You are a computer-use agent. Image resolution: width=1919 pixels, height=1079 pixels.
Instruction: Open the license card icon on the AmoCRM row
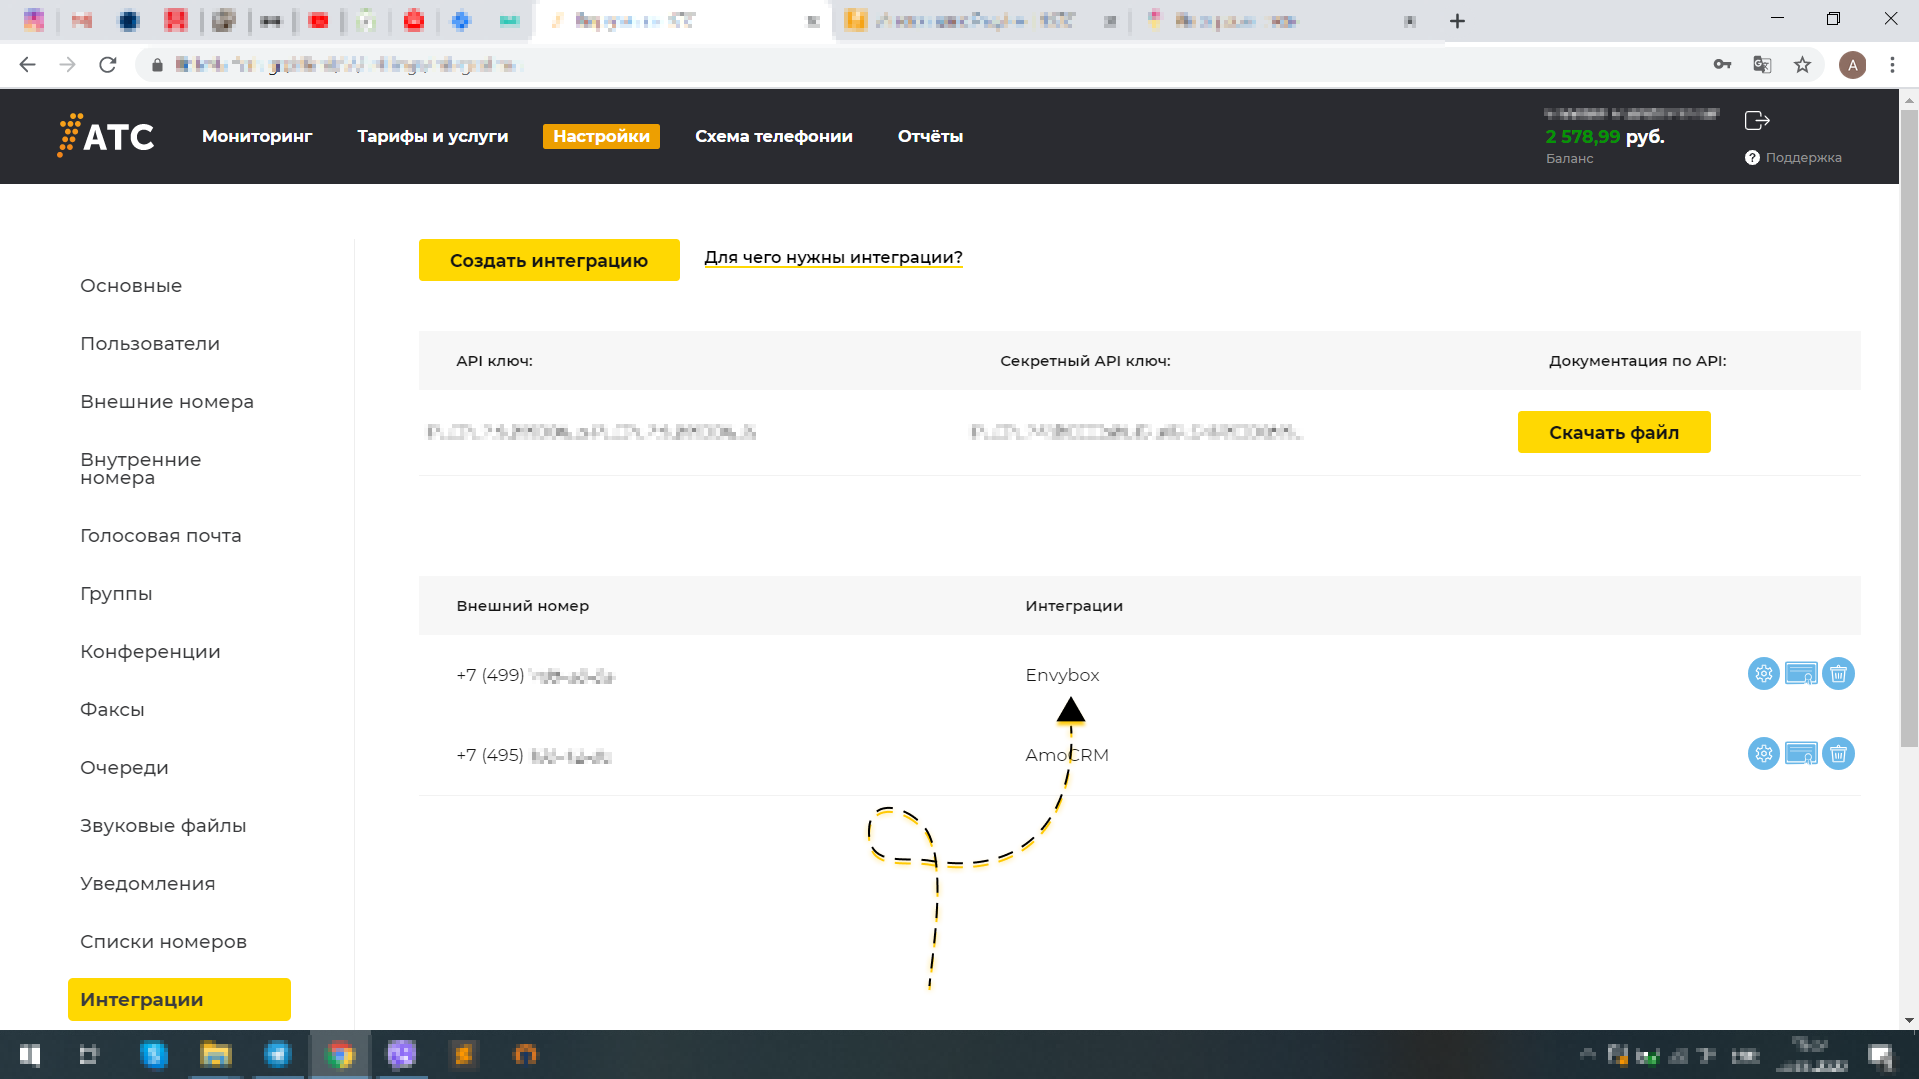coord(1800,754)
